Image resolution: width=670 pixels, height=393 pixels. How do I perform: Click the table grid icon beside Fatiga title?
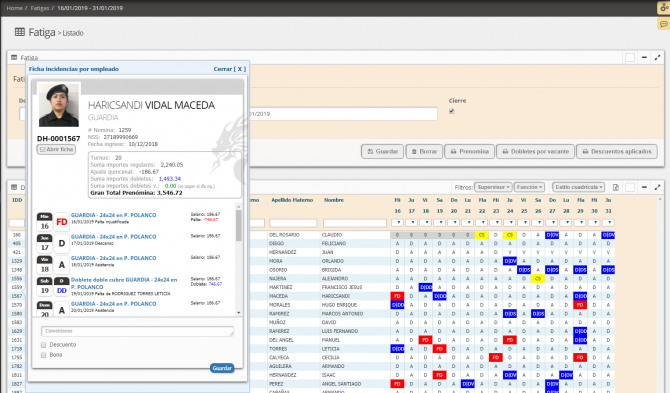[20, 32]
